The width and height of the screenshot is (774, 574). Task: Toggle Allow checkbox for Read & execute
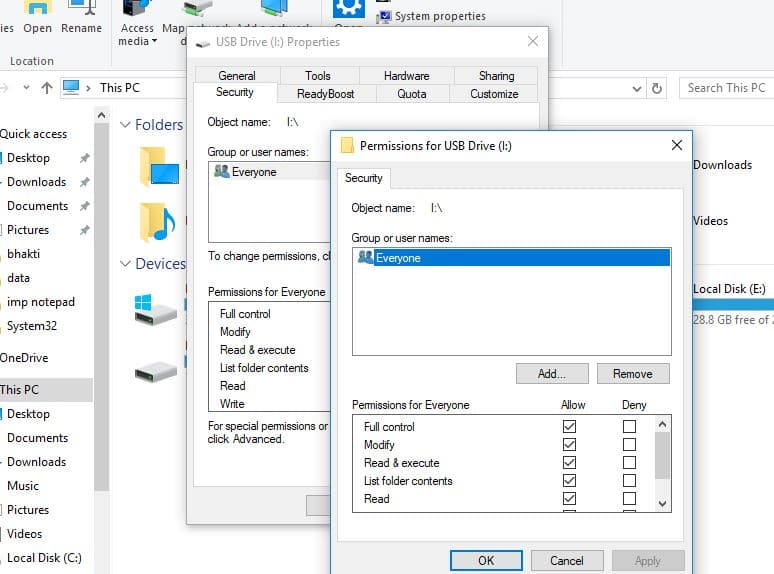pos(569,462)
